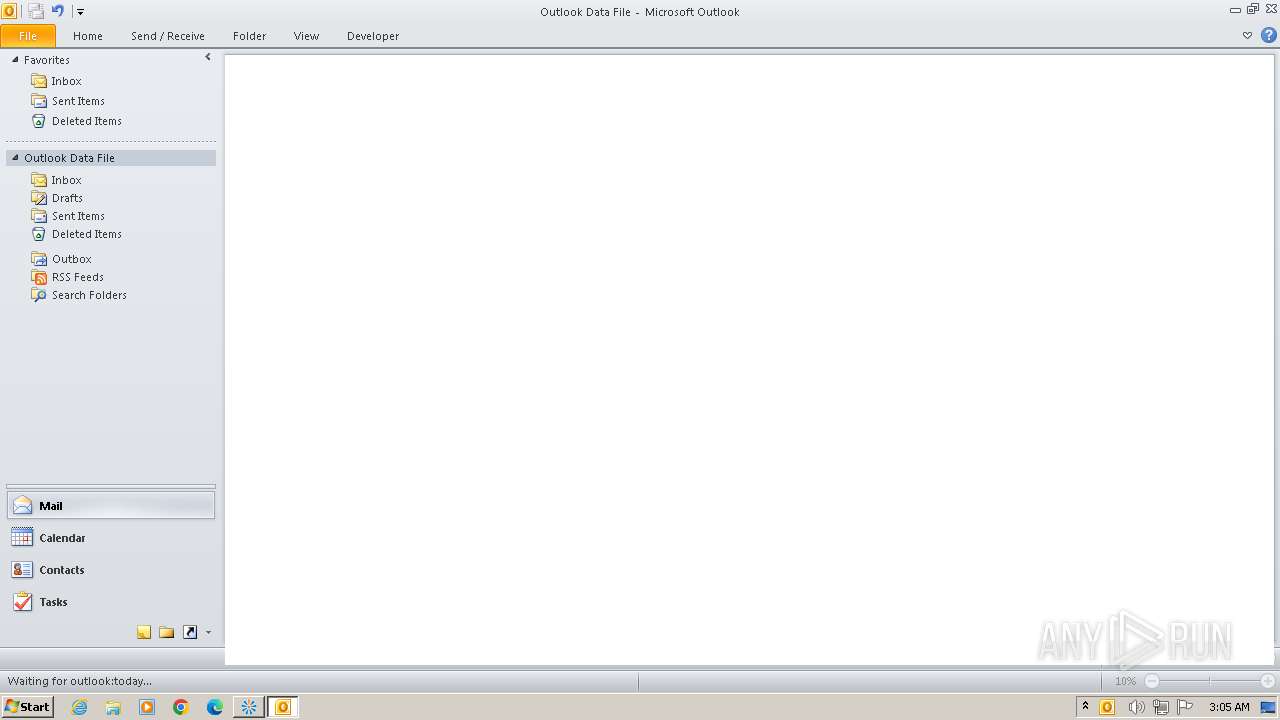Click the Outlook application icon in title bar

pyautogui.click(x=9, y=11)
